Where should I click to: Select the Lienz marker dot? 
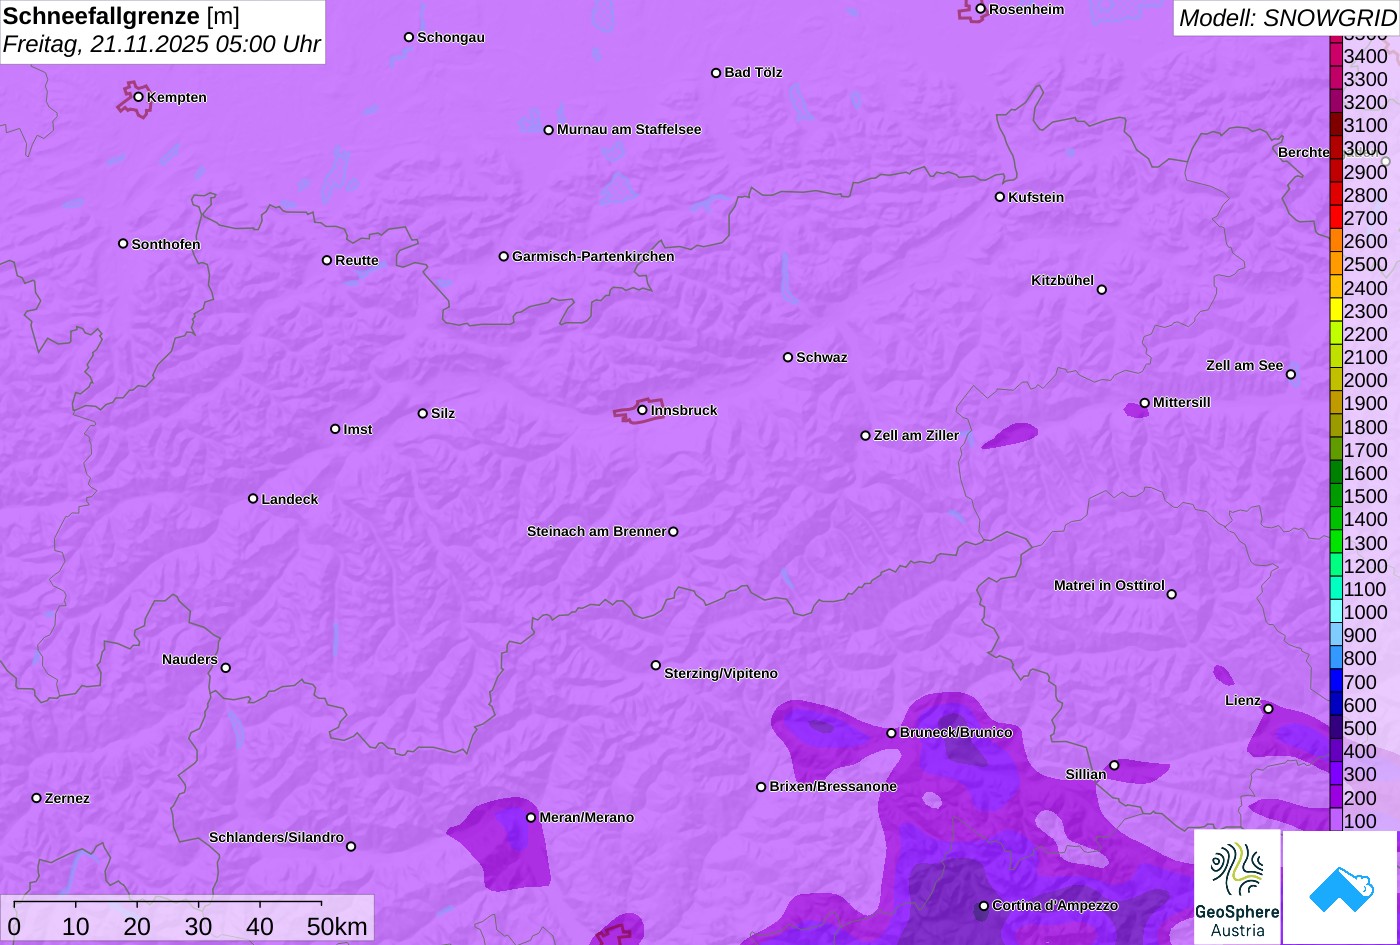point(1268,708)
